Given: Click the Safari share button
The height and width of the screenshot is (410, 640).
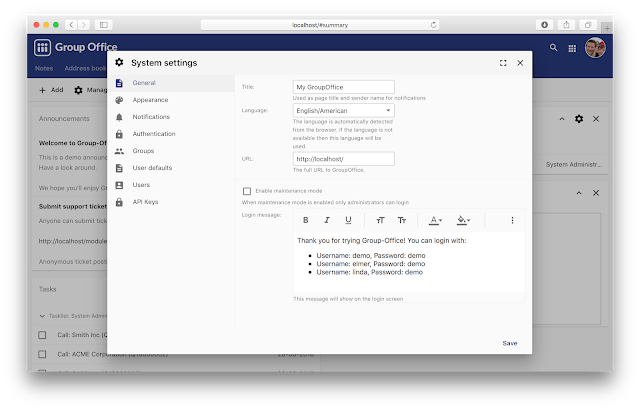Looking at the screenshot, I should [566, 25].
